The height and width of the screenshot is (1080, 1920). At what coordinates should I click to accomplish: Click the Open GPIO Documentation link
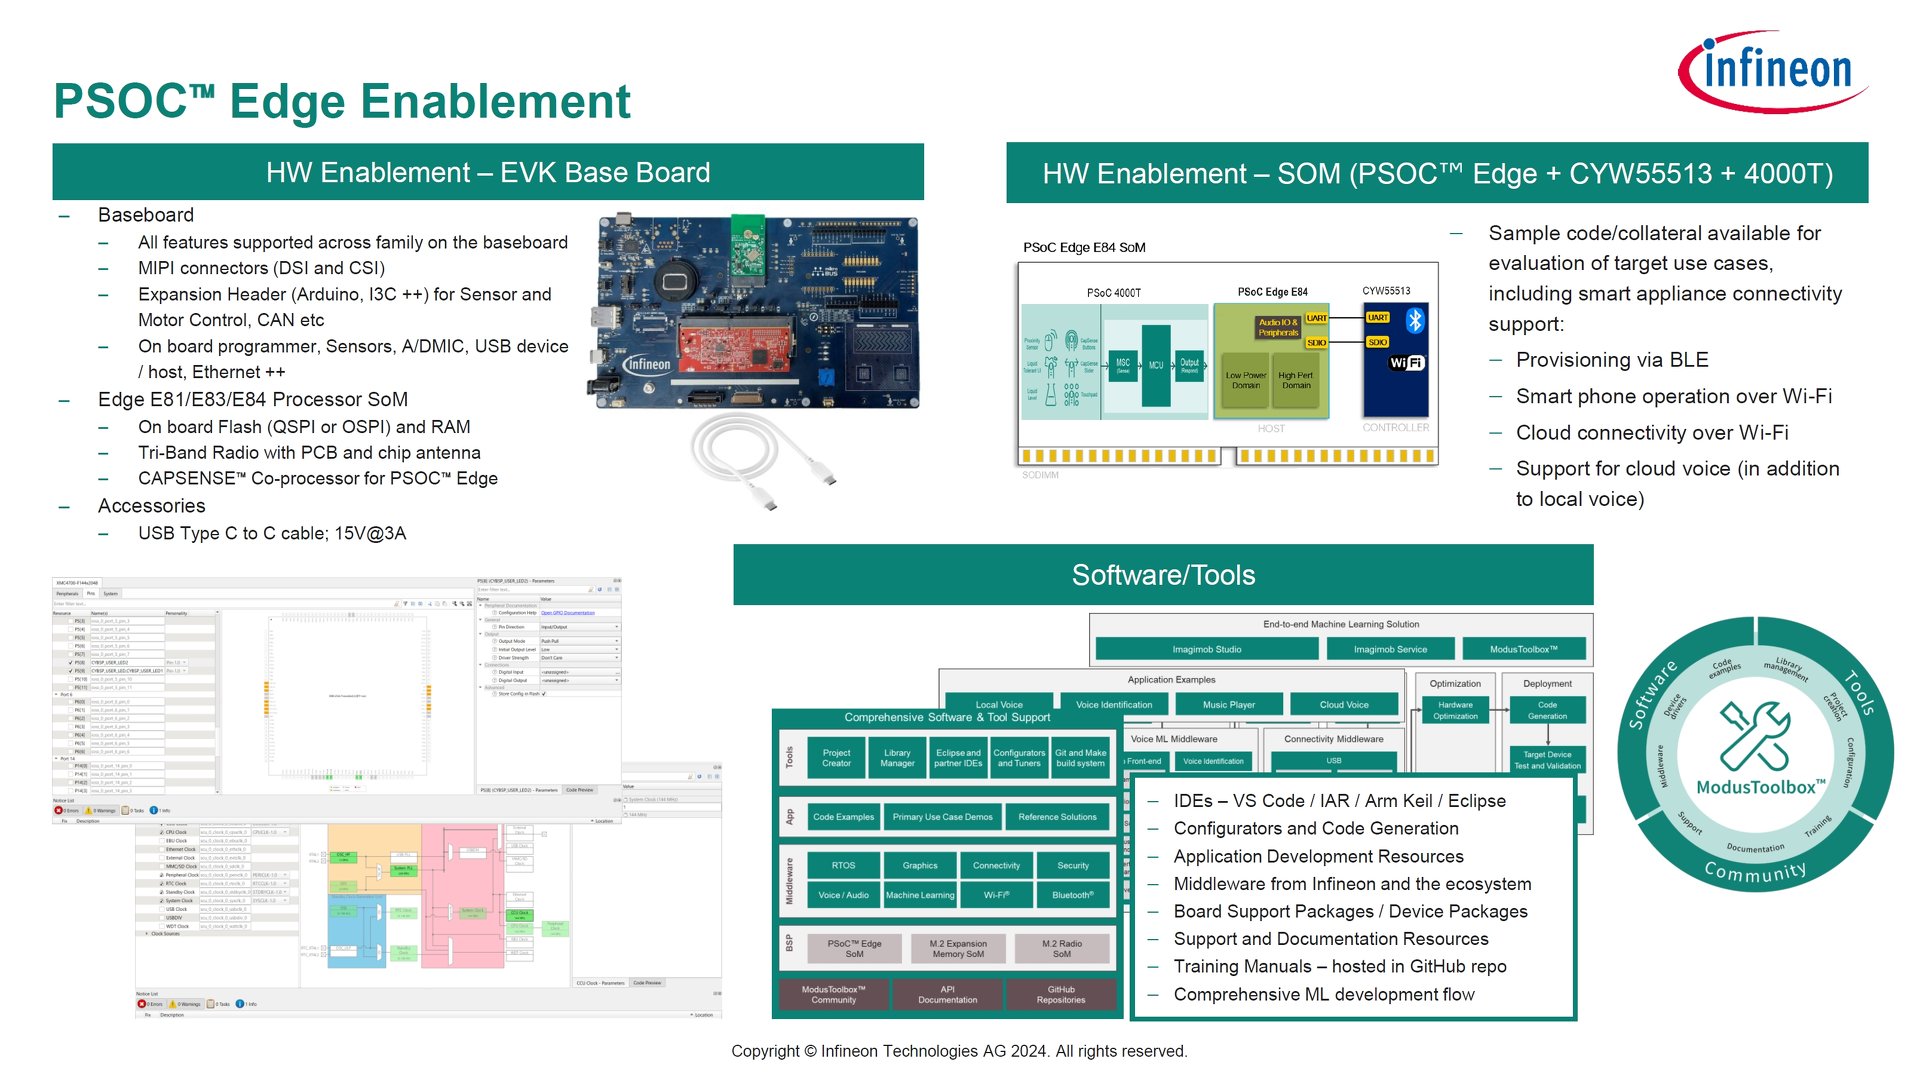click(x=568, y=613)
